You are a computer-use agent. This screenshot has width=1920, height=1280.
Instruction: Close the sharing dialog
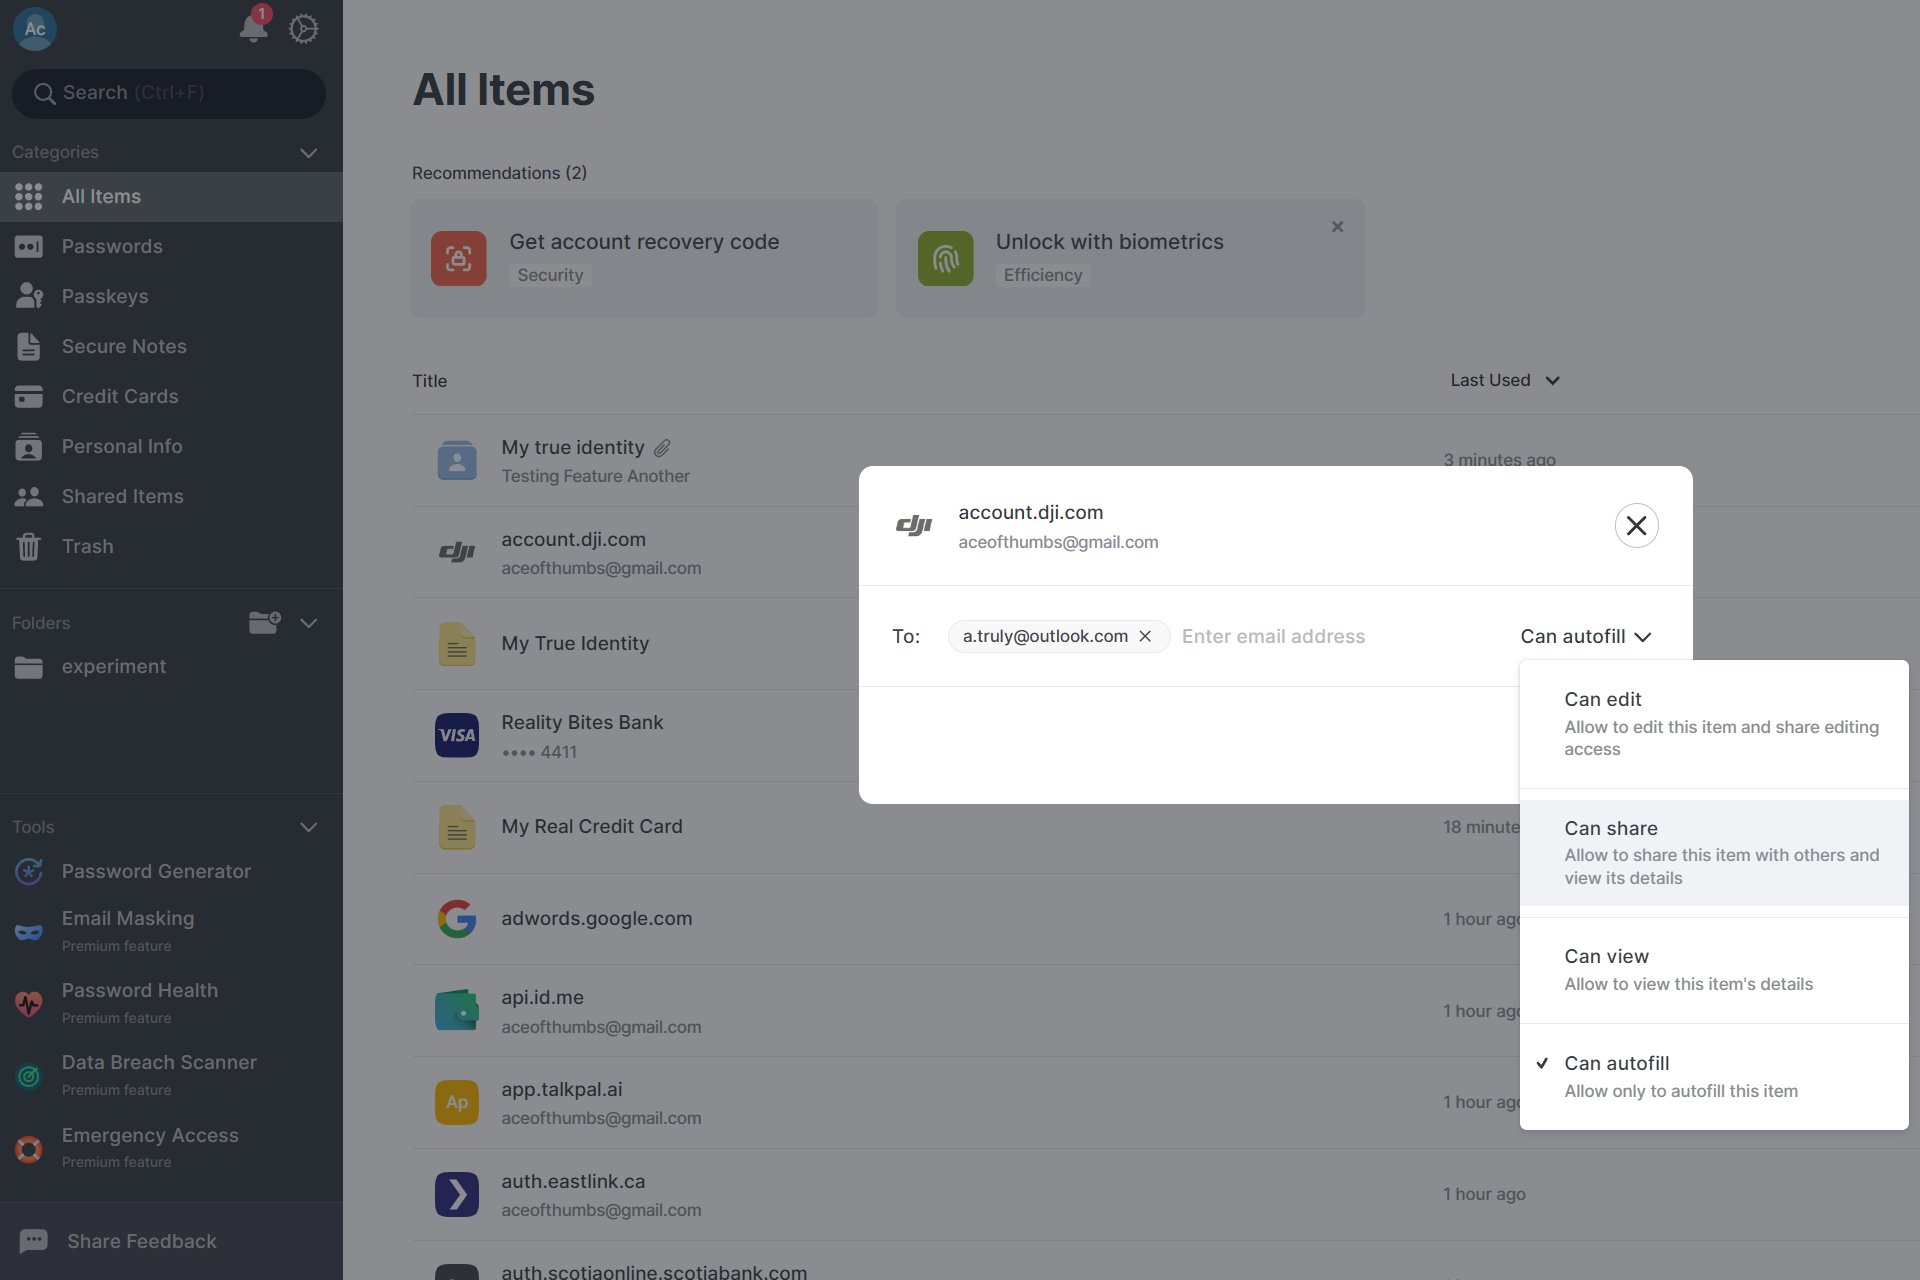[x=1636, y=526]
